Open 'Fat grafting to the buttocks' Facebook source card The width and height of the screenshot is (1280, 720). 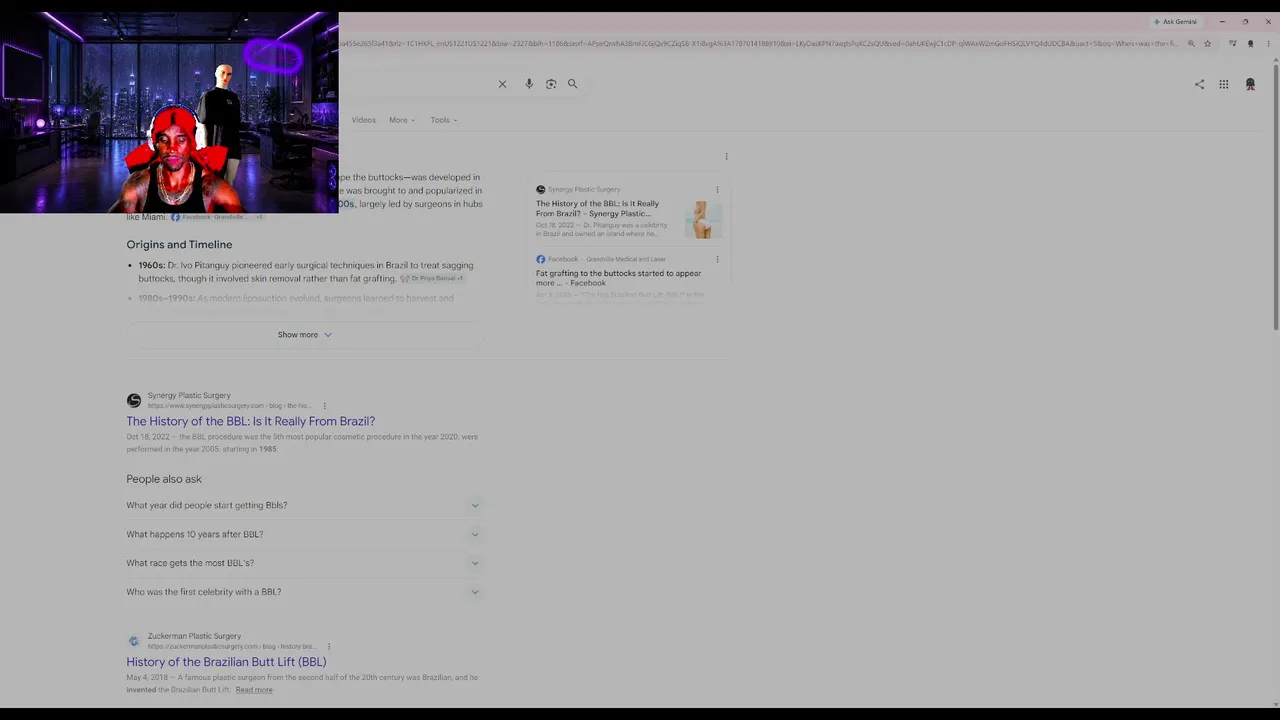[x=618, y=278]
